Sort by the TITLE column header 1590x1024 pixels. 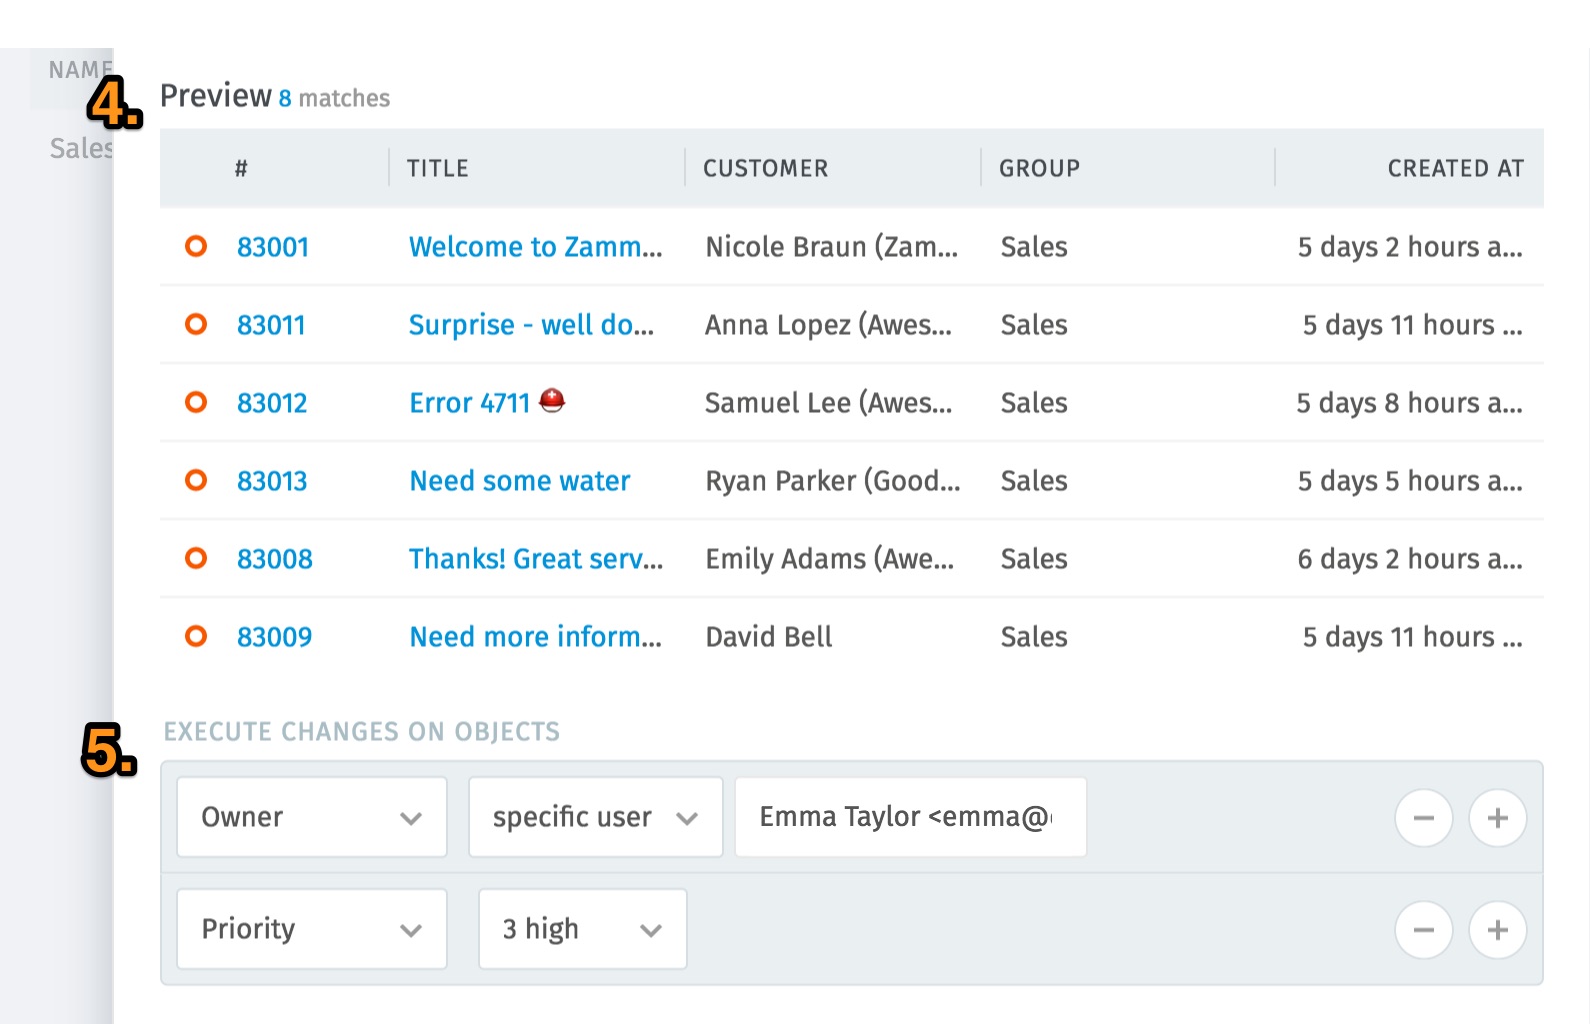pos(438,168)
